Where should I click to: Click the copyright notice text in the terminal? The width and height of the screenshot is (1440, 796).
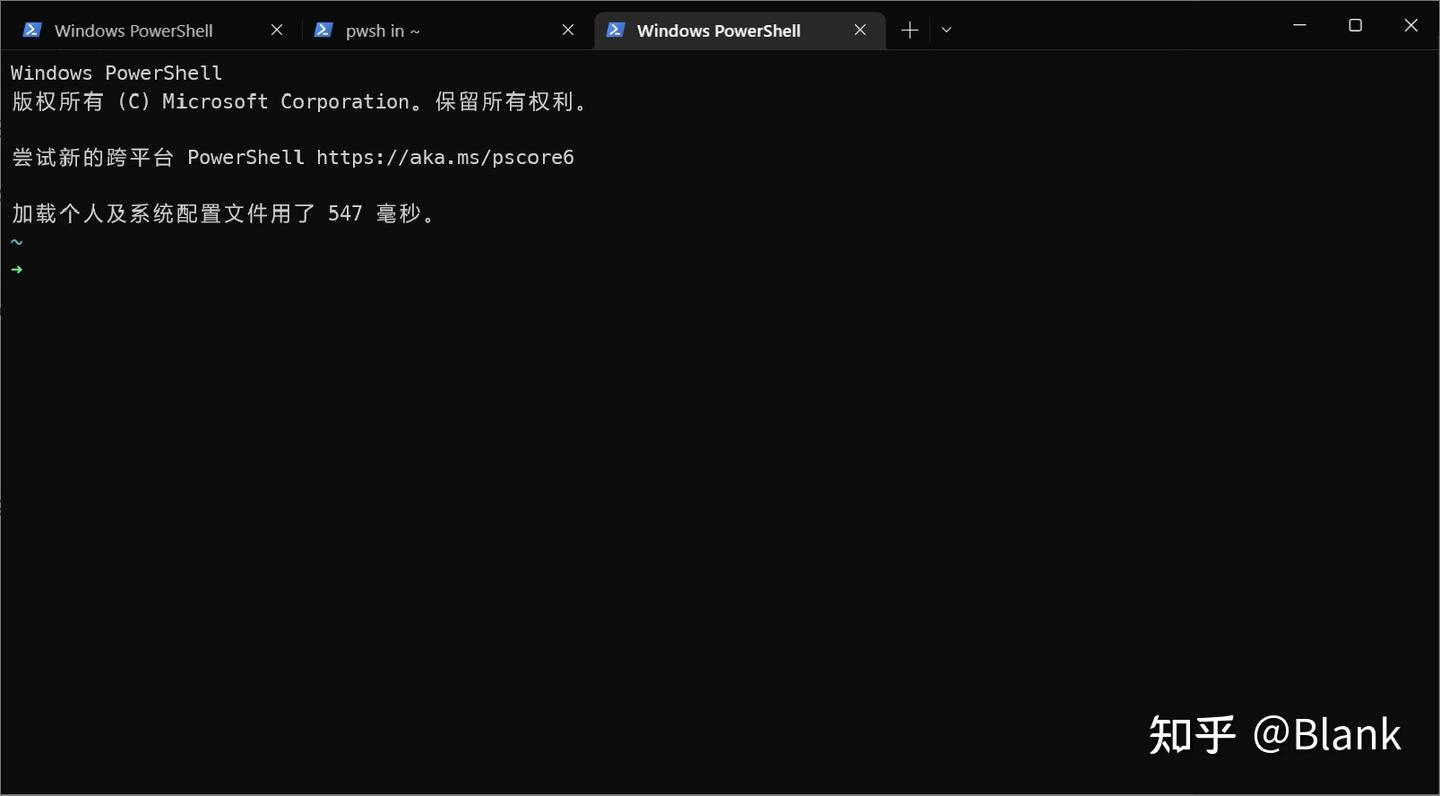point(300,101)
